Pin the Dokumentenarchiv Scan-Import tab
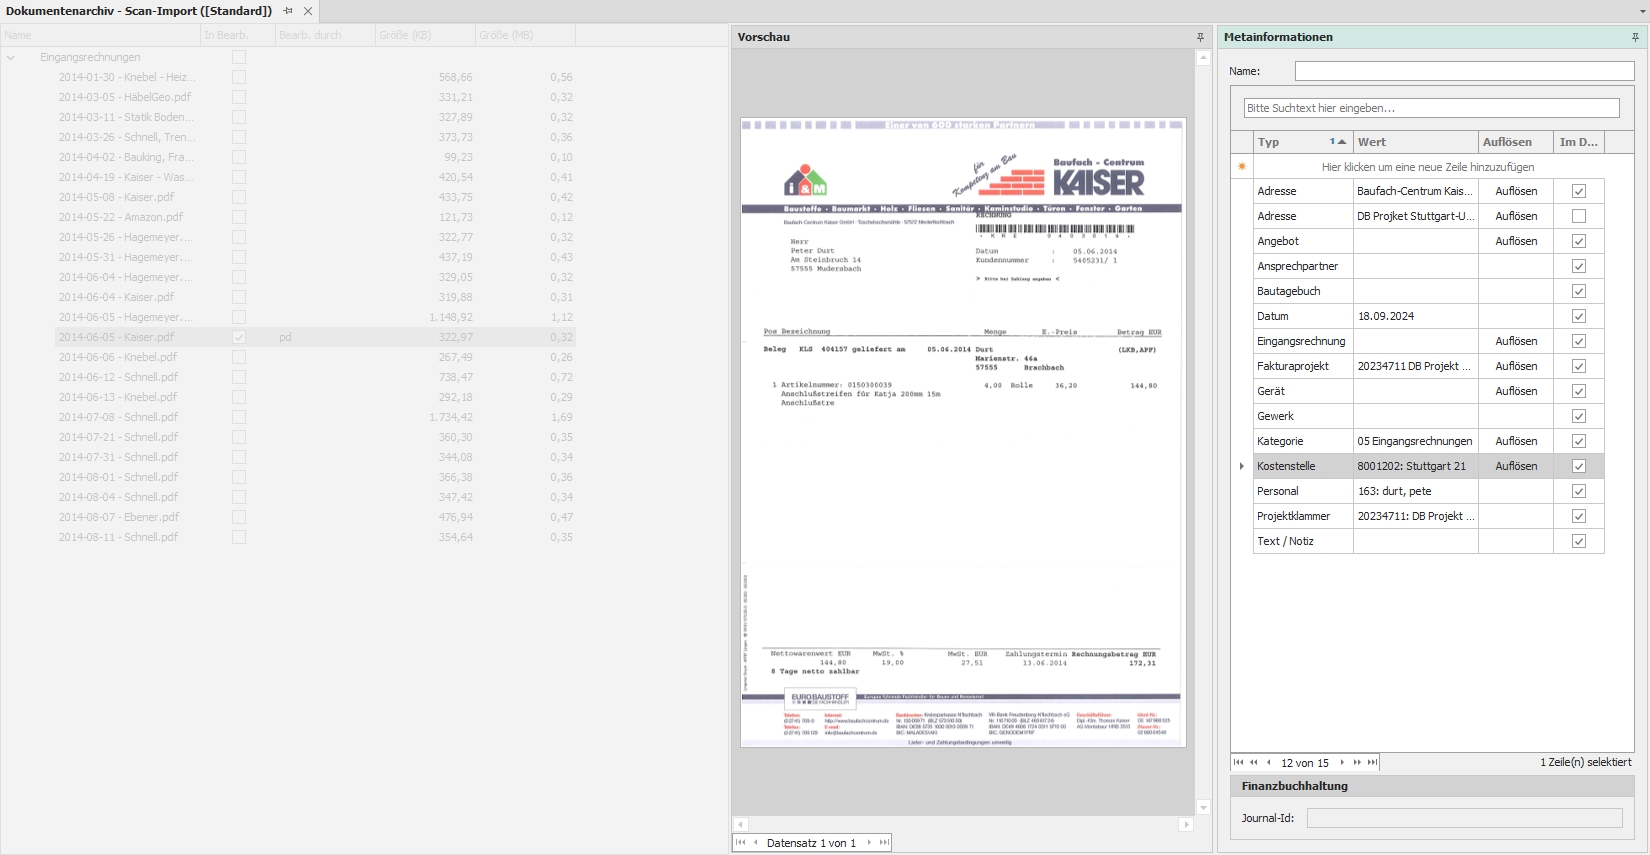 click(288, 11)
